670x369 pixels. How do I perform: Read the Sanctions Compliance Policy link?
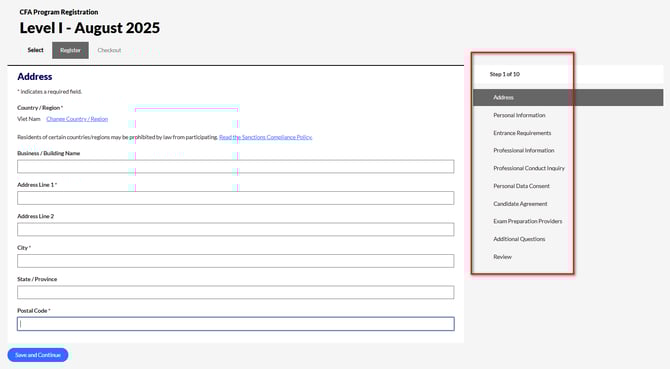tap(265, 137)
